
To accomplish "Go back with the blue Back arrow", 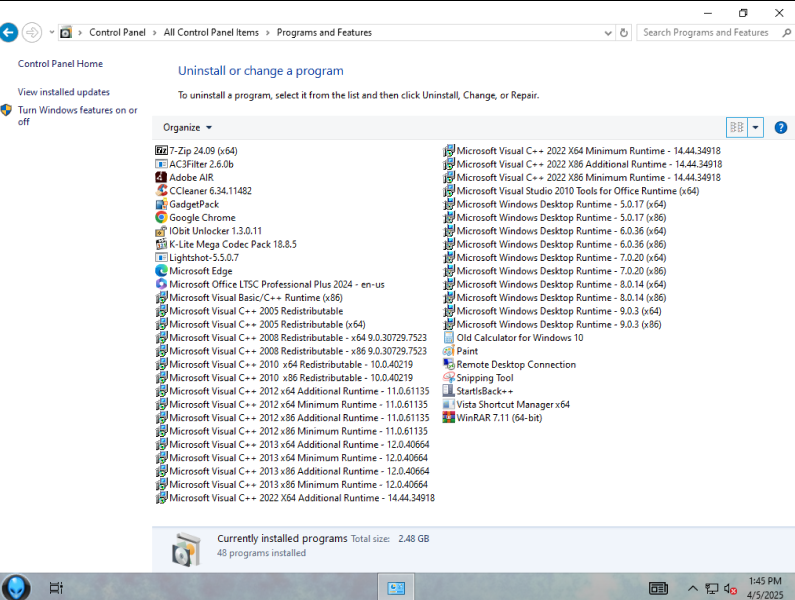I will [9, 32].
